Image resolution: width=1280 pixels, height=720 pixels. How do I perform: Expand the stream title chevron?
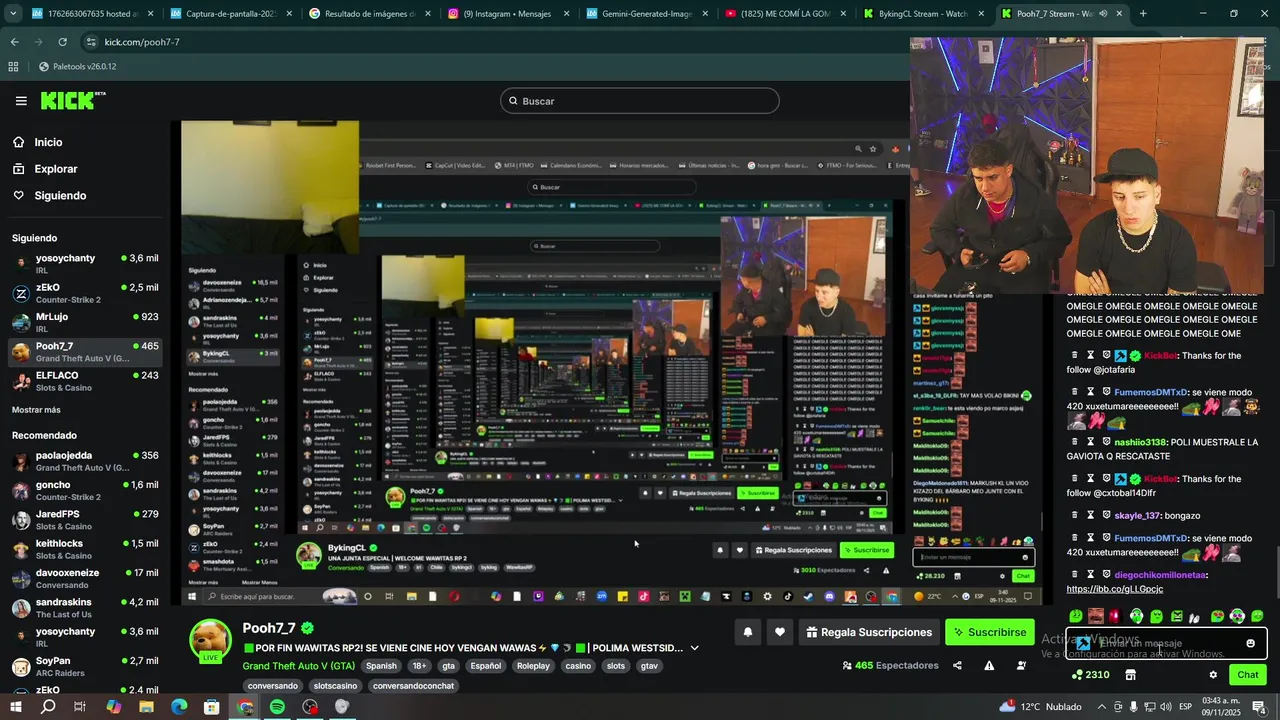[x=695, y=648]
